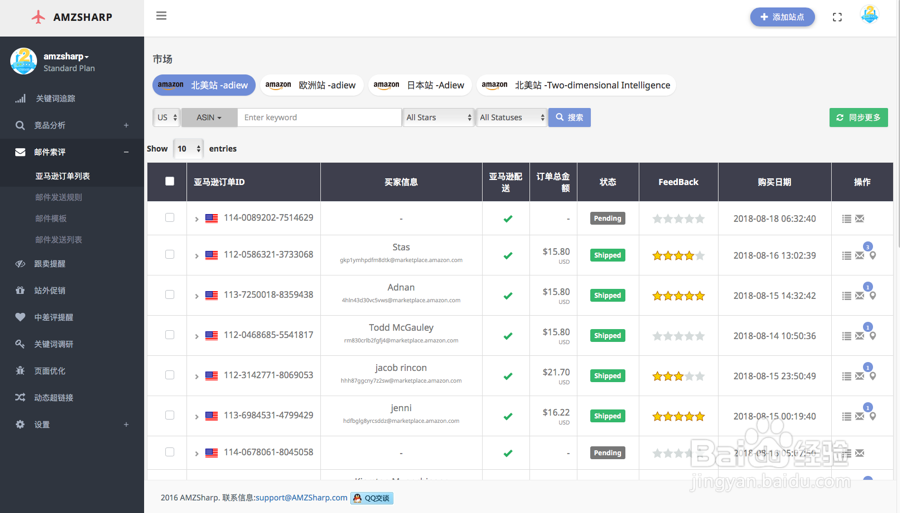This screenshot has height=513, width=900.
Task: Click the gift icon beside 站外促销
Action: [x=20, y=290]
